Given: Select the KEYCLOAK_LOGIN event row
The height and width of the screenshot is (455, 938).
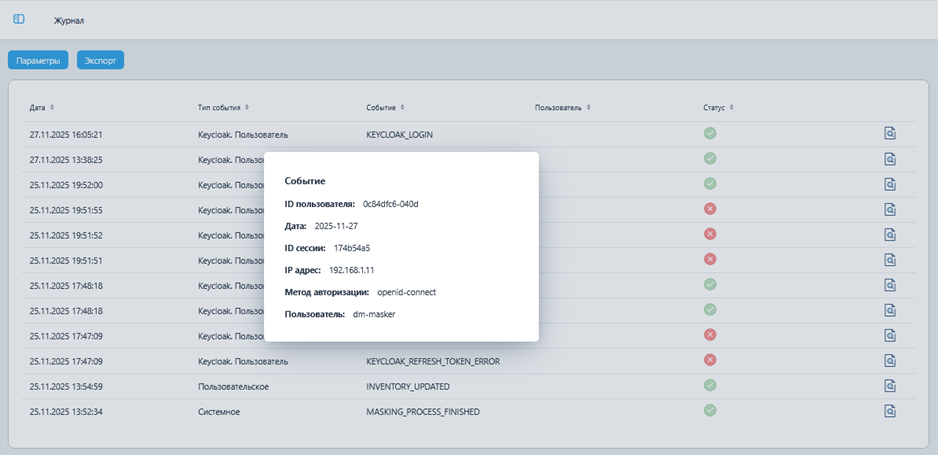Looking at the screenshot, I should 399,134.
